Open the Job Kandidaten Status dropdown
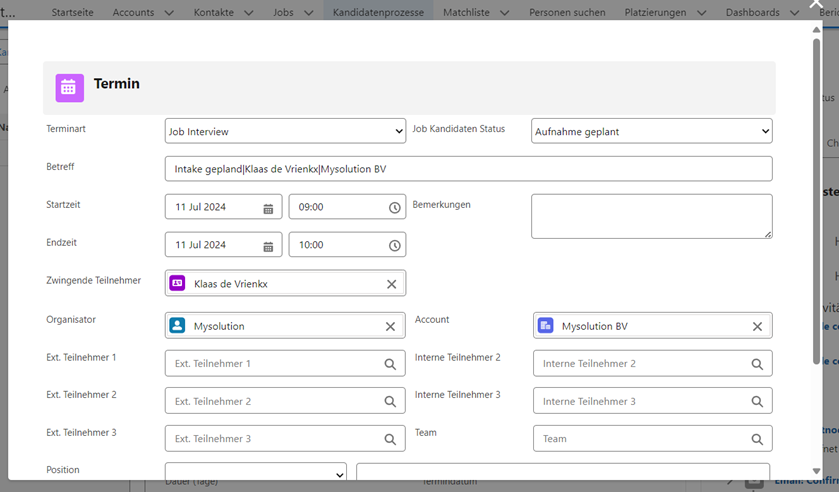The image size is (839, 492). [x=651, y=131]
